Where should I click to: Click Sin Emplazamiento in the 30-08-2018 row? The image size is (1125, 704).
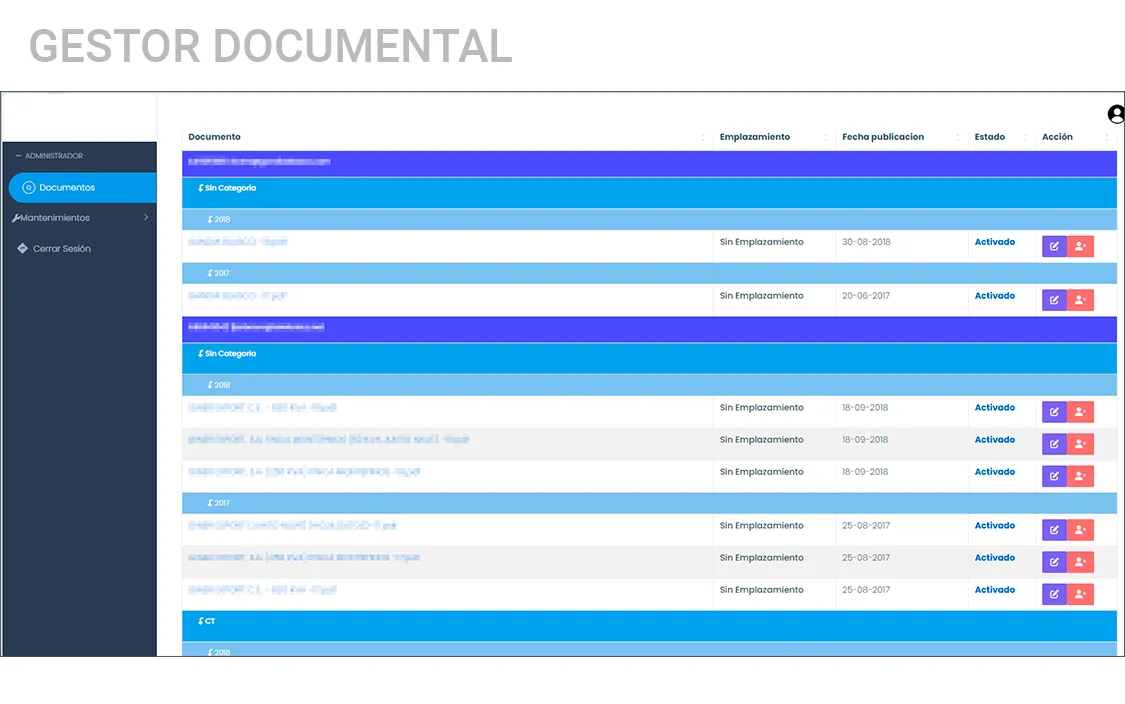tap(761, 242)
